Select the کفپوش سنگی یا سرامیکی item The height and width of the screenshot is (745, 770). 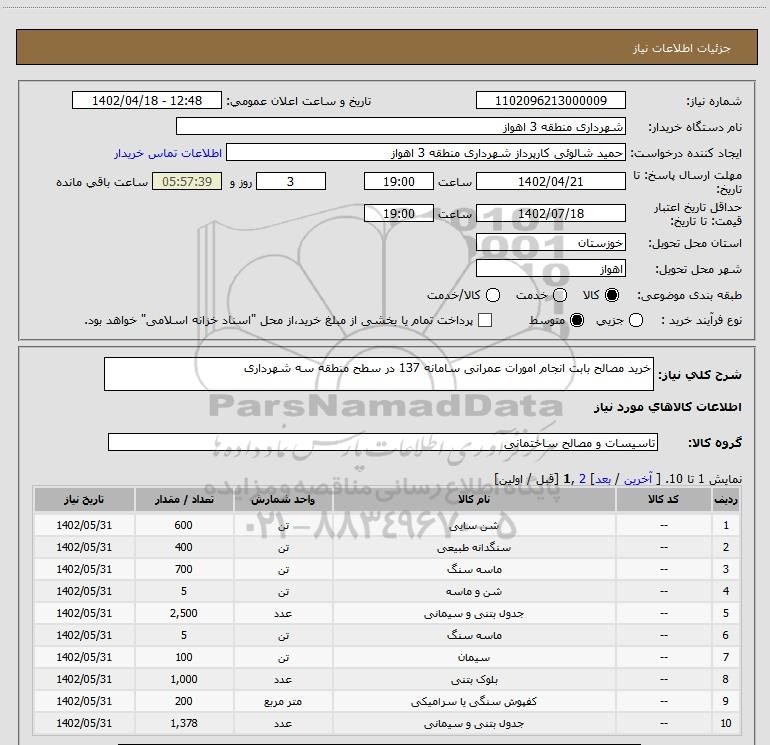tap(474, 701)
